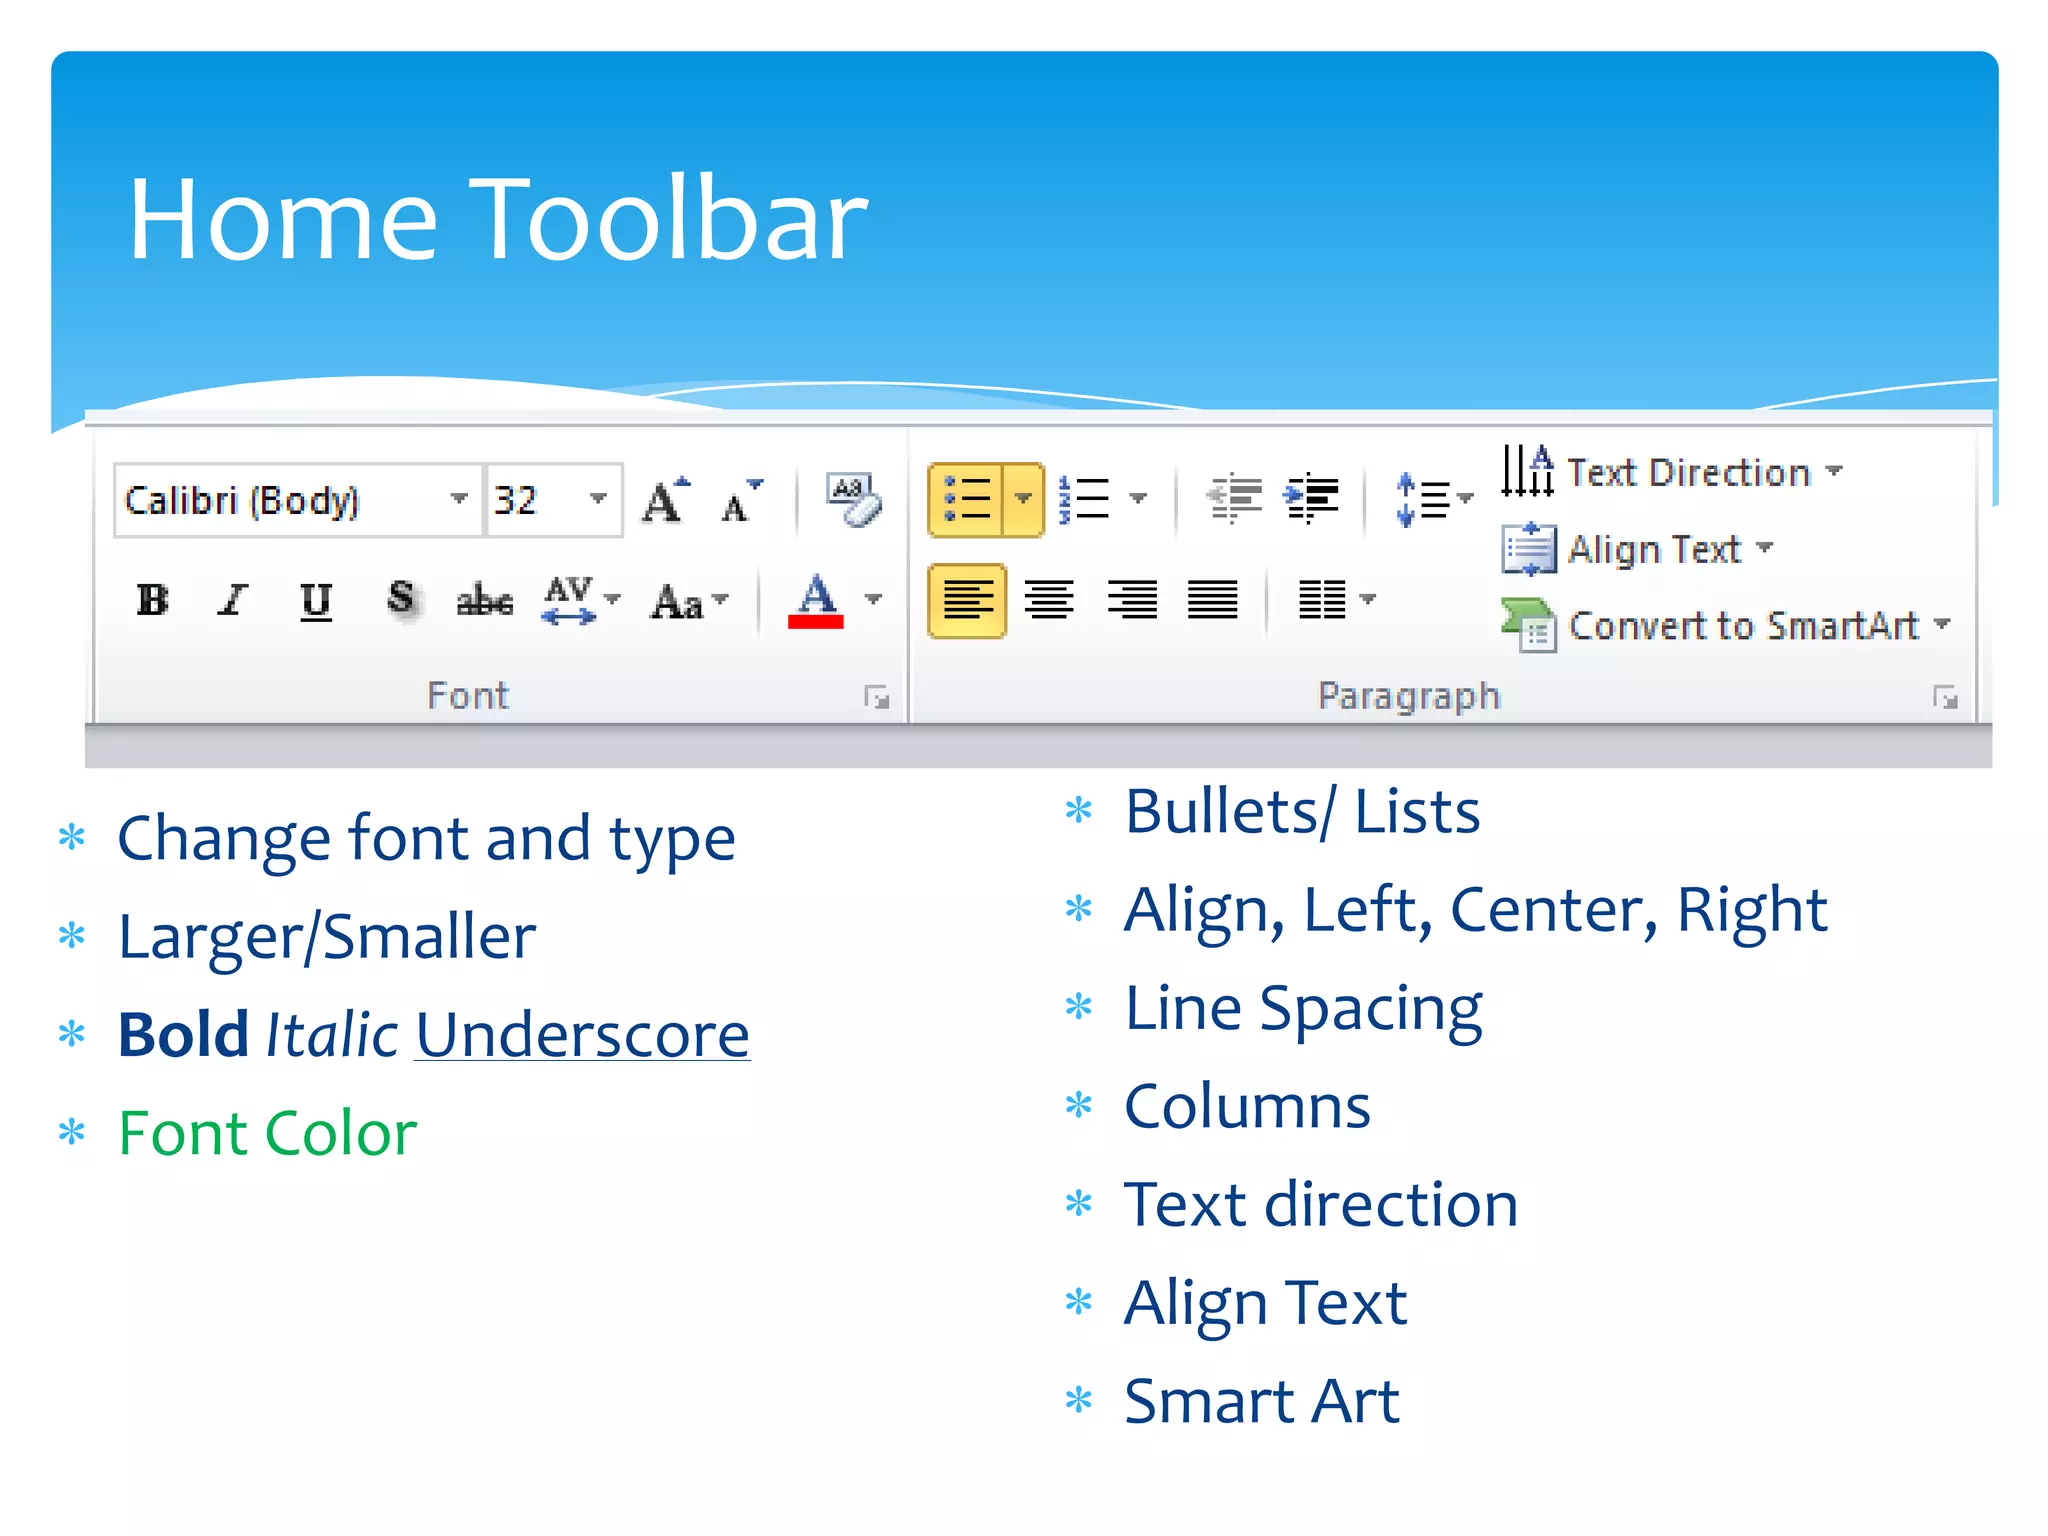This screenshot has width=2048, height=1536.
Task: Expand the font size 32 dropdown
Action: pos(598,498)
